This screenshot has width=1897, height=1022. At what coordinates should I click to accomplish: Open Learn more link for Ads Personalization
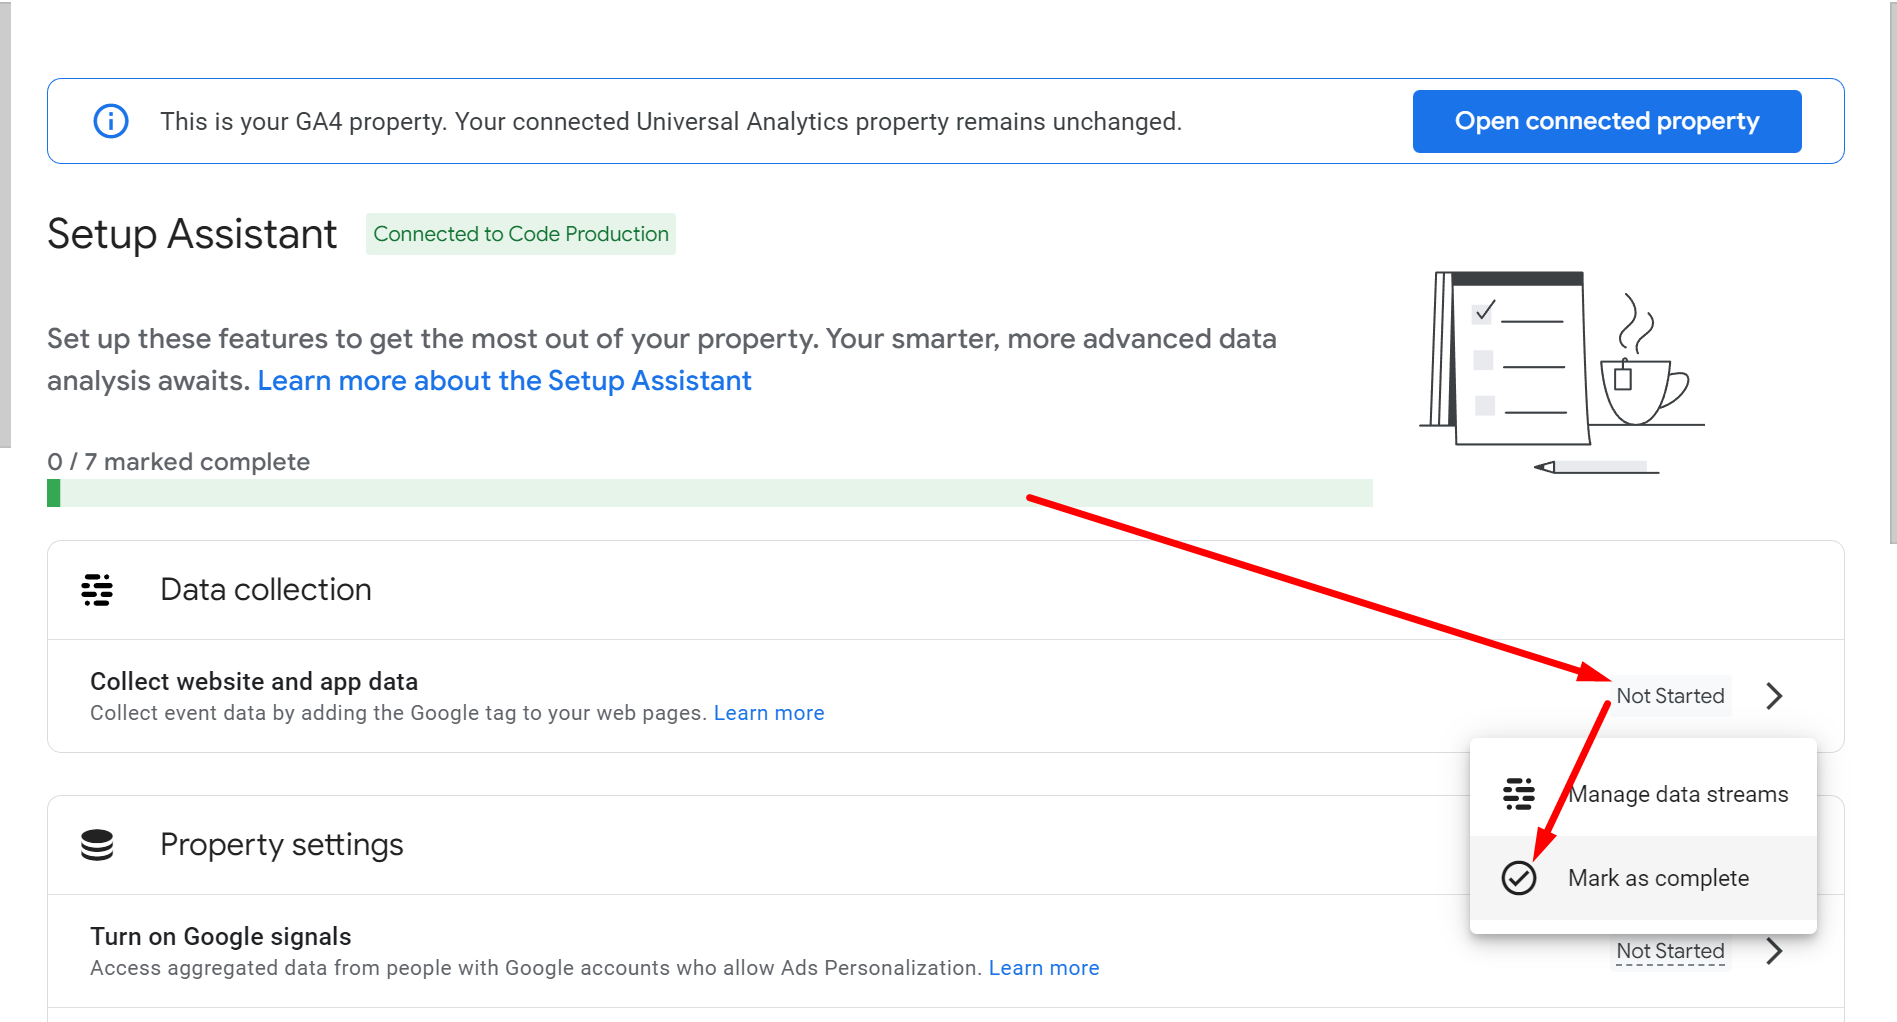pos(1044,968)
